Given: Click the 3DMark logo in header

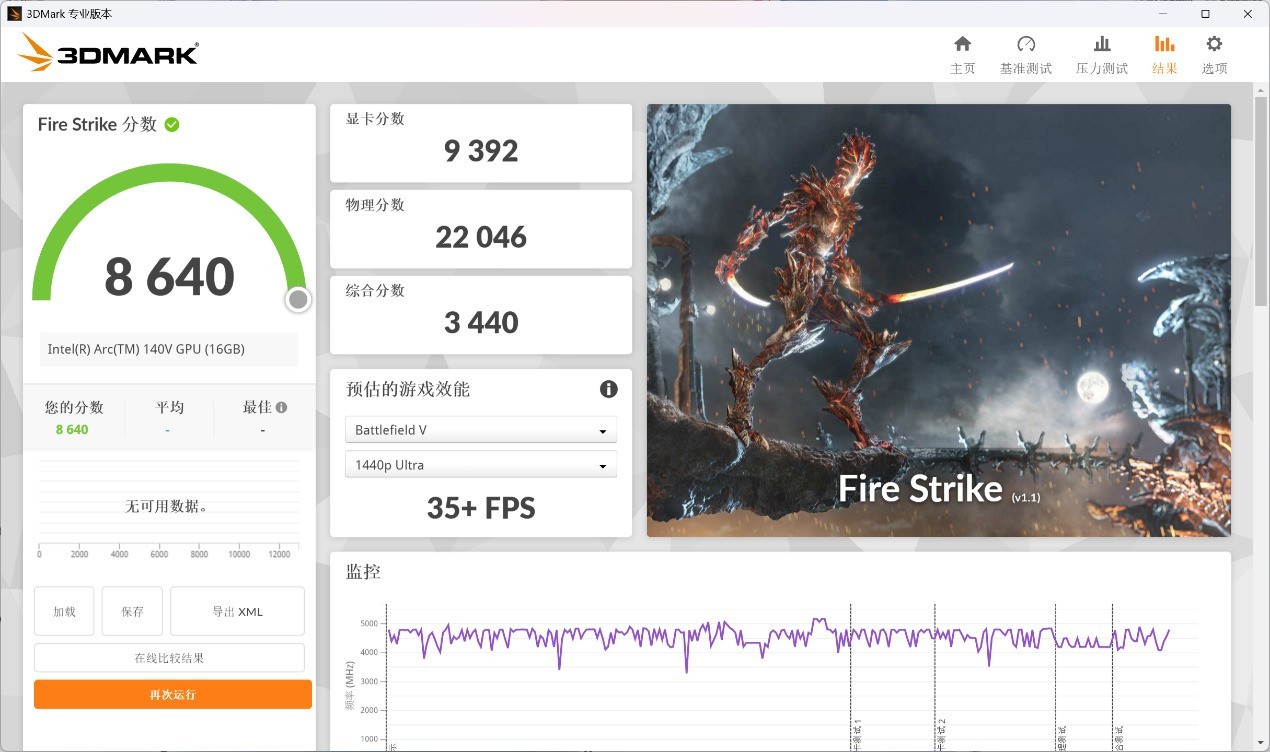Looking at the screenshot, I should coord(108,53).
